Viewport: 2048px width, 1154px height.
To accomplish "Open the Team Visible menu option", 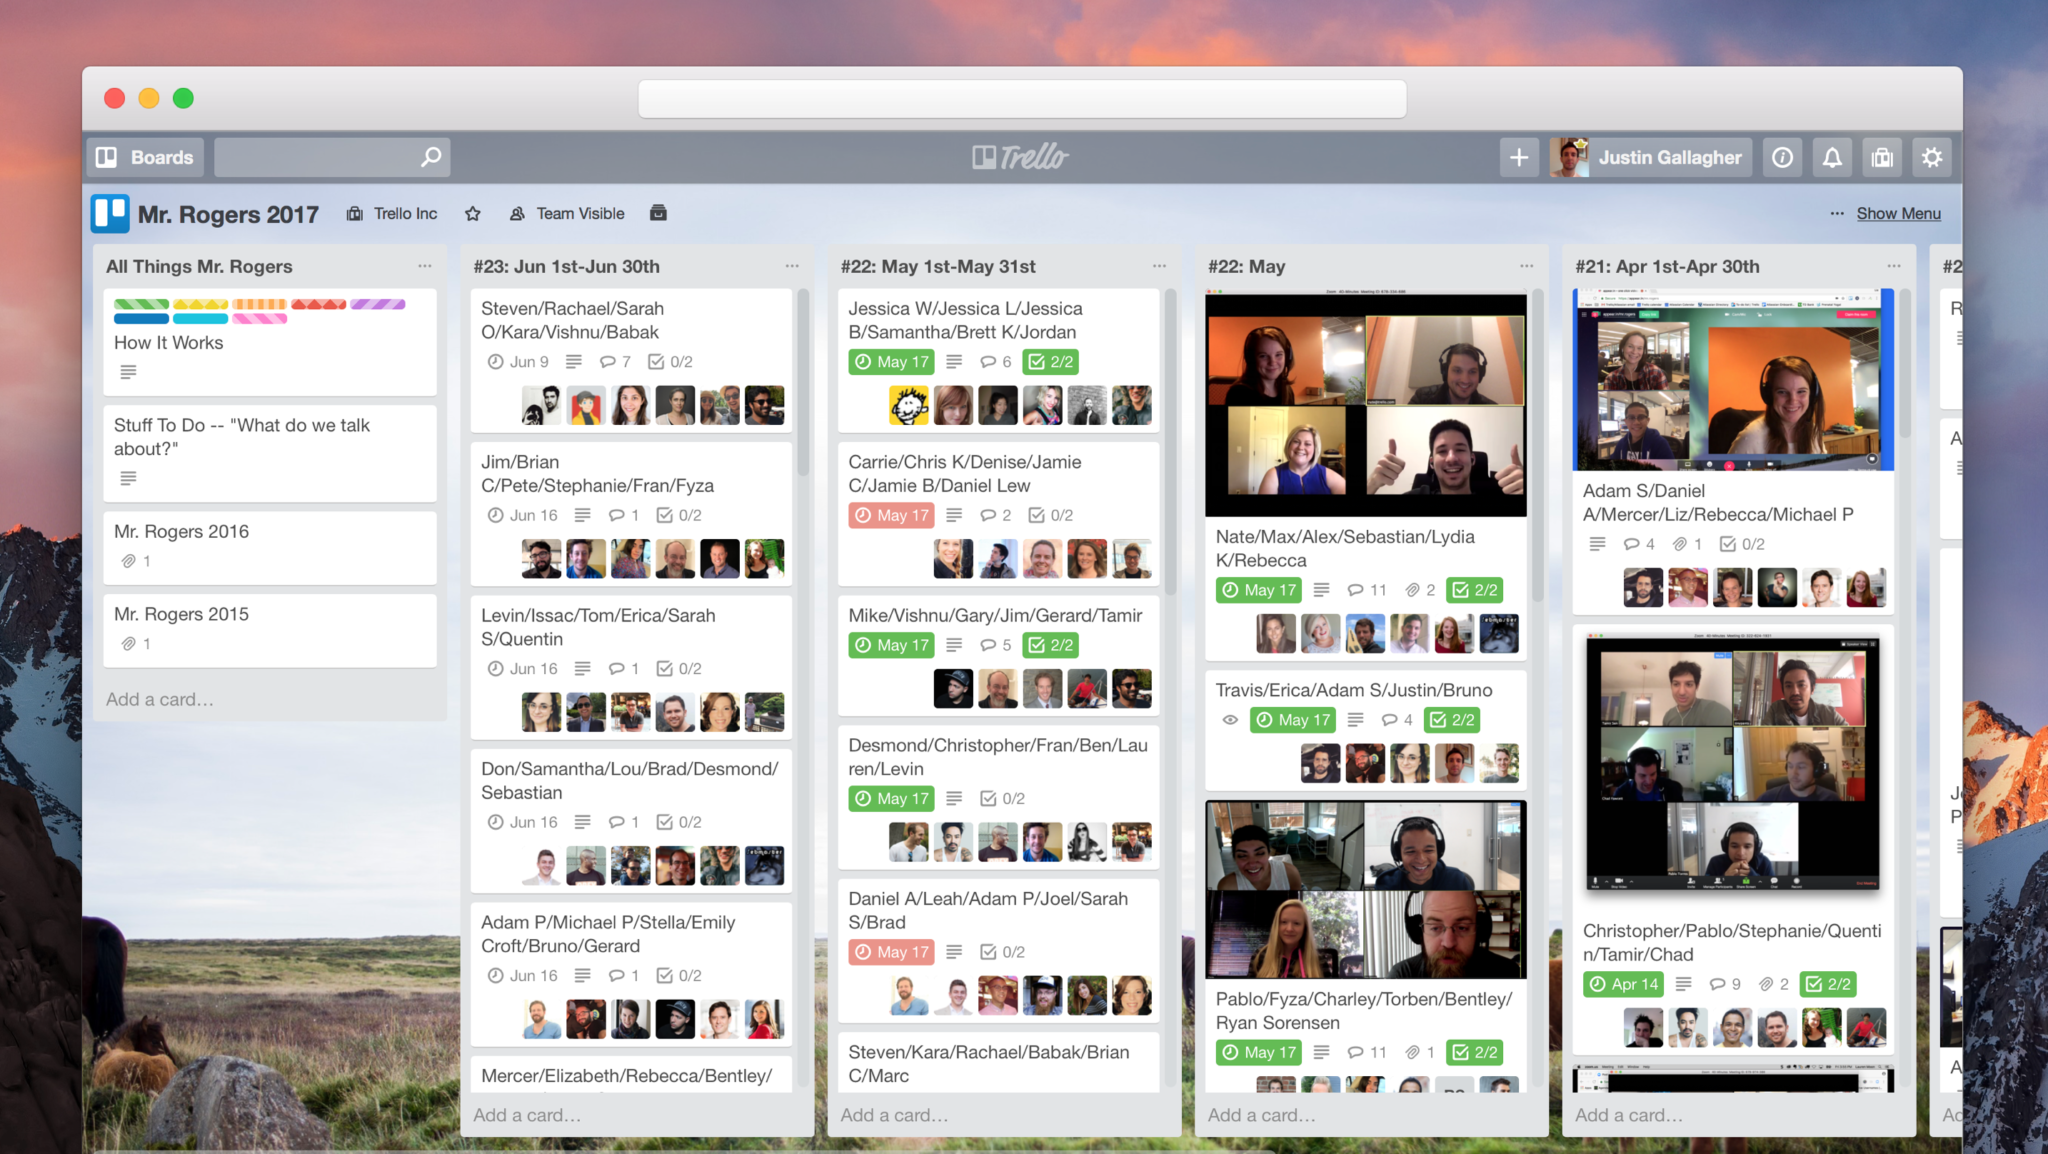I will pos(578,213).
